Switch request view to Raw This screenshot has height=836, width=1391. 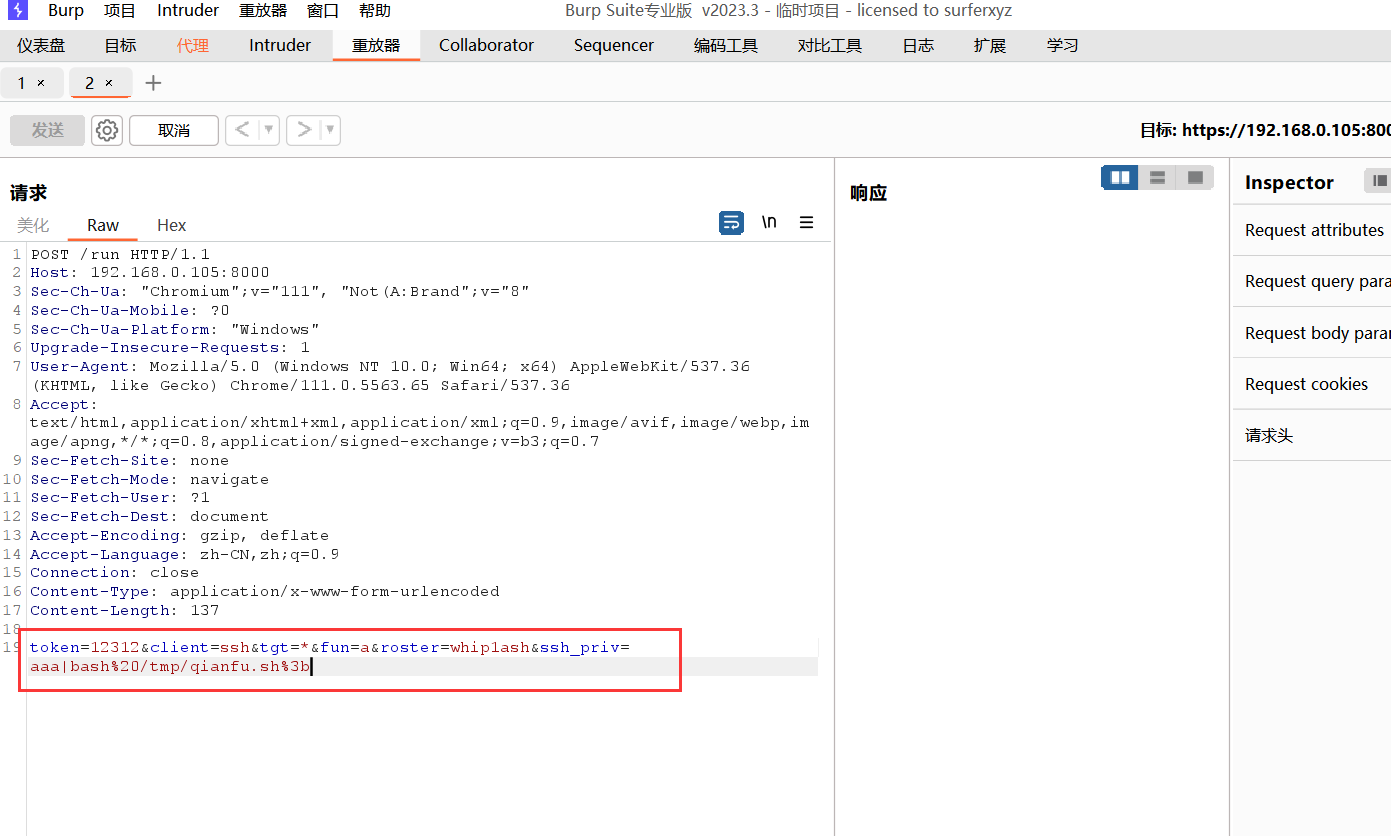[103, 225]
